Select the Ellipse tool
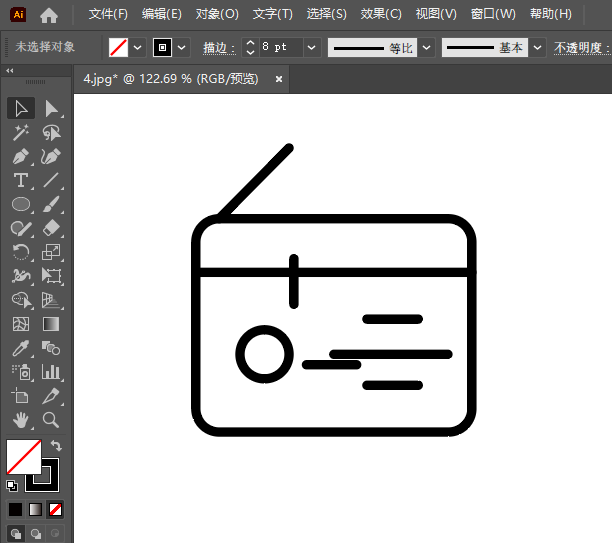The image size is (612, 543). [x=21, y=204]
